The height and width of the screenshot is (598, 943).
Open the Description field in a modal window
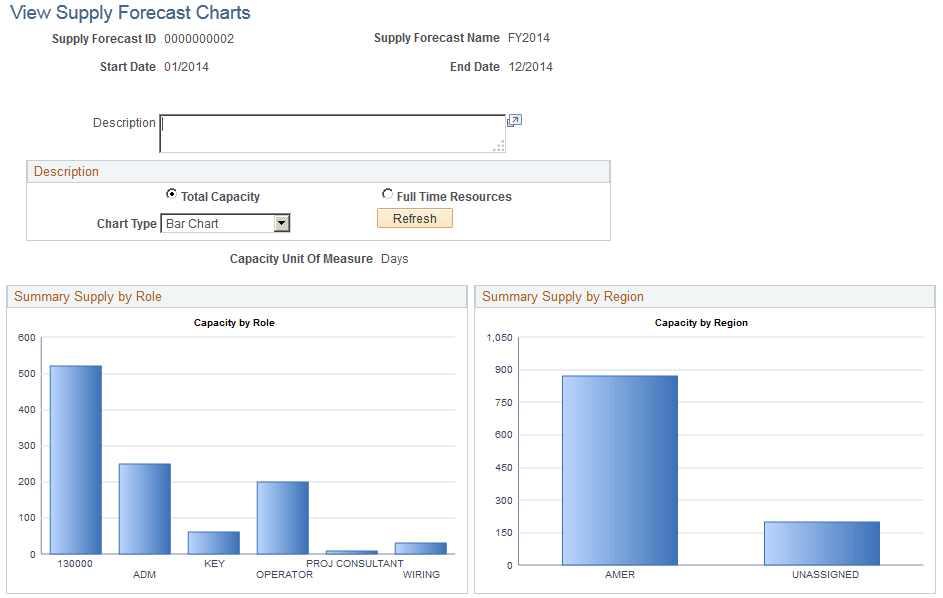point(514,120)
